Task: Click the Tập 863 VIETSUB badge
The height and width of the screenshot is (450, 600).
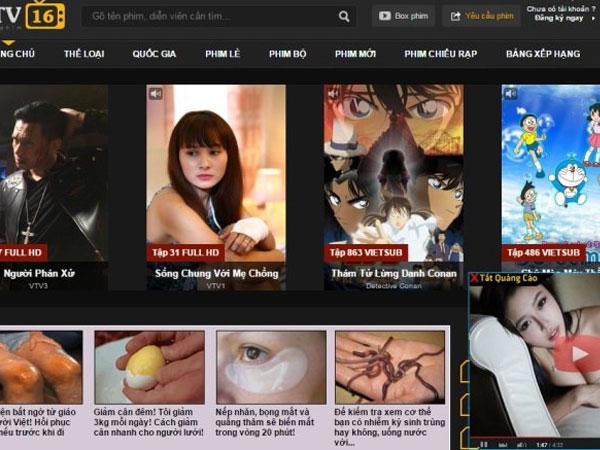Action: tap(366, 253)
